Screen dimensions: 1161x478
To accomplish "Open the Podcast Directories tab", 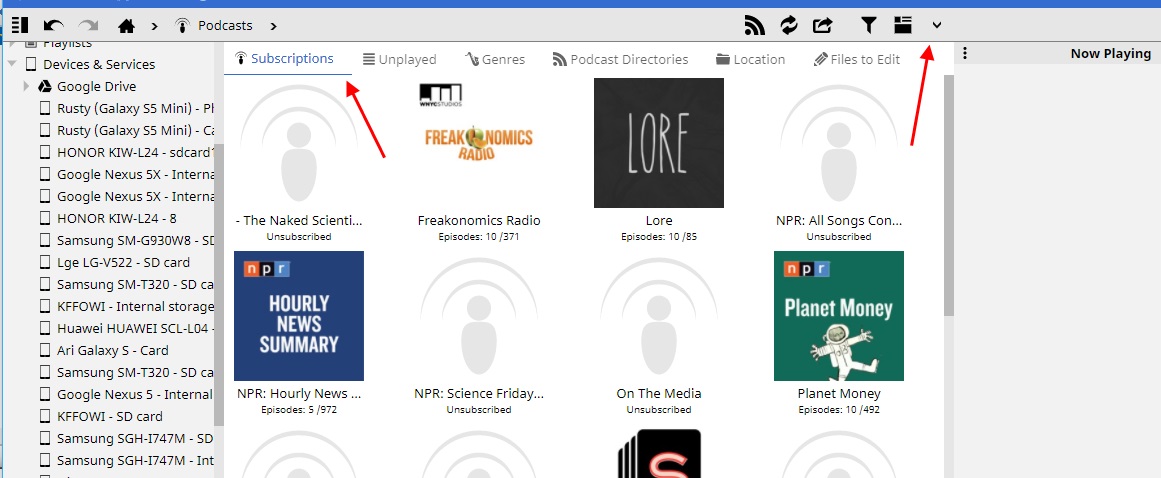I will pos(620,59).
